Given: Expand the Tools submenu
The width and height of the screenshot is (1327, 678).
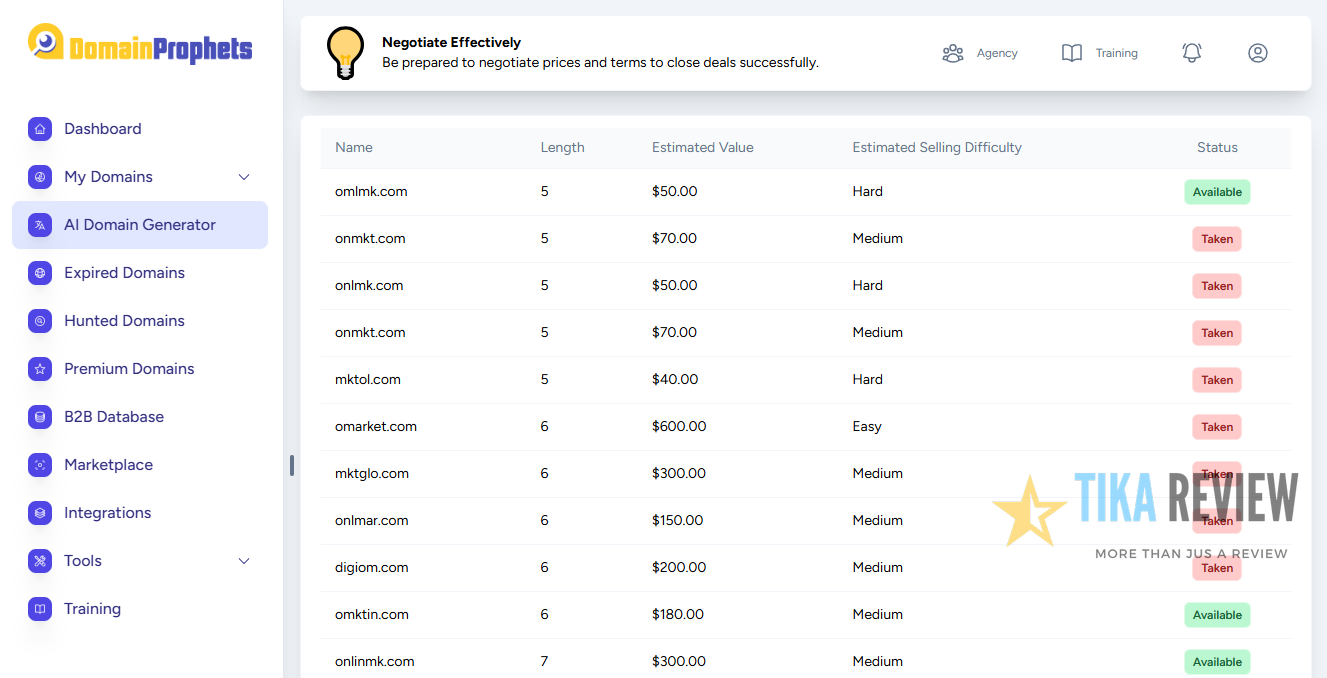Looking at the screenshot, I should tap(243, 561).
